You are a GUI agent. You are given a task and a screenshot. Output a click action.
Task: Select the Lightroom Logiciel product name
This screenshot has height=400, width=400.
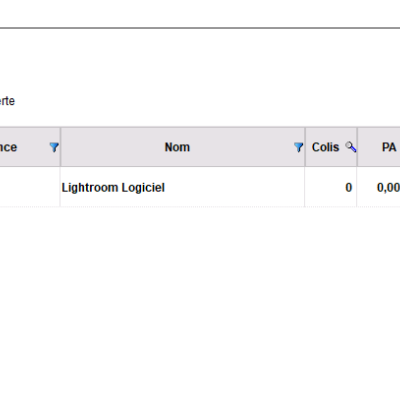113,188
